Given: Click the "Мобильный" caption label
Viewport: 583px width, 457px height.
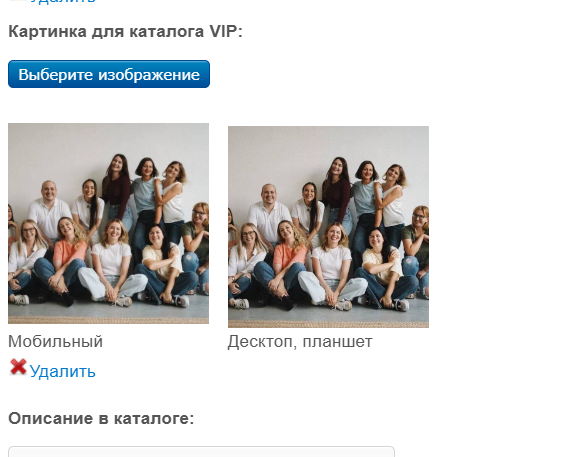Looking at the screenshot, I should pyautogui.click(x=55, y=341).
